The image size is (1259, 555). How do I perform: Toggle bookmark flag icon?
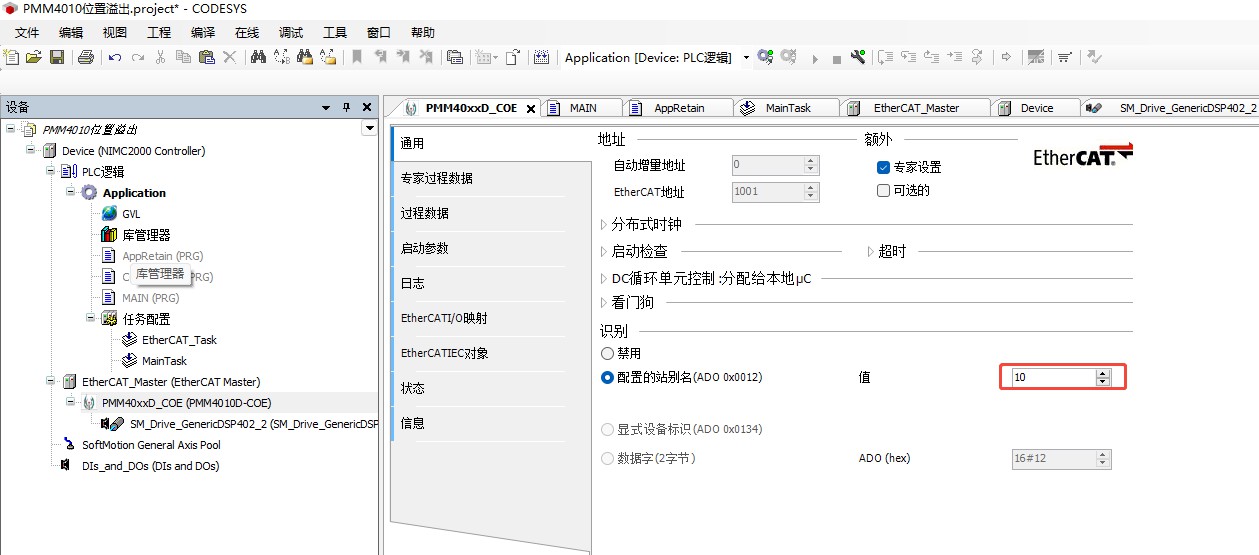click(x=357, y=57)
